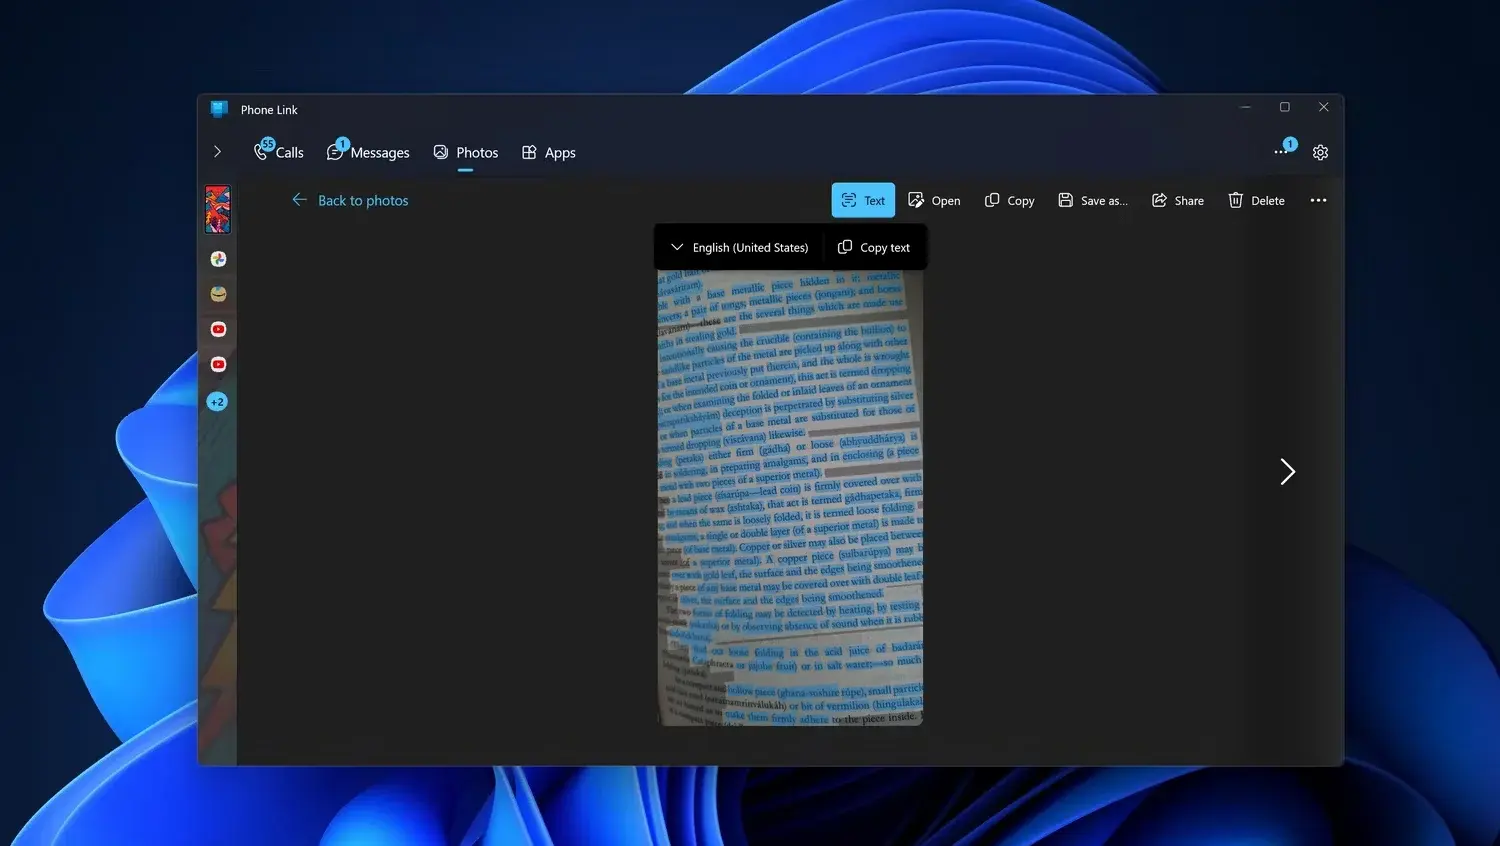The height and width of the screenshot is (846, 1500).
Task: Expand the left sidebar panel chevron
Action: tap(217, 152)
